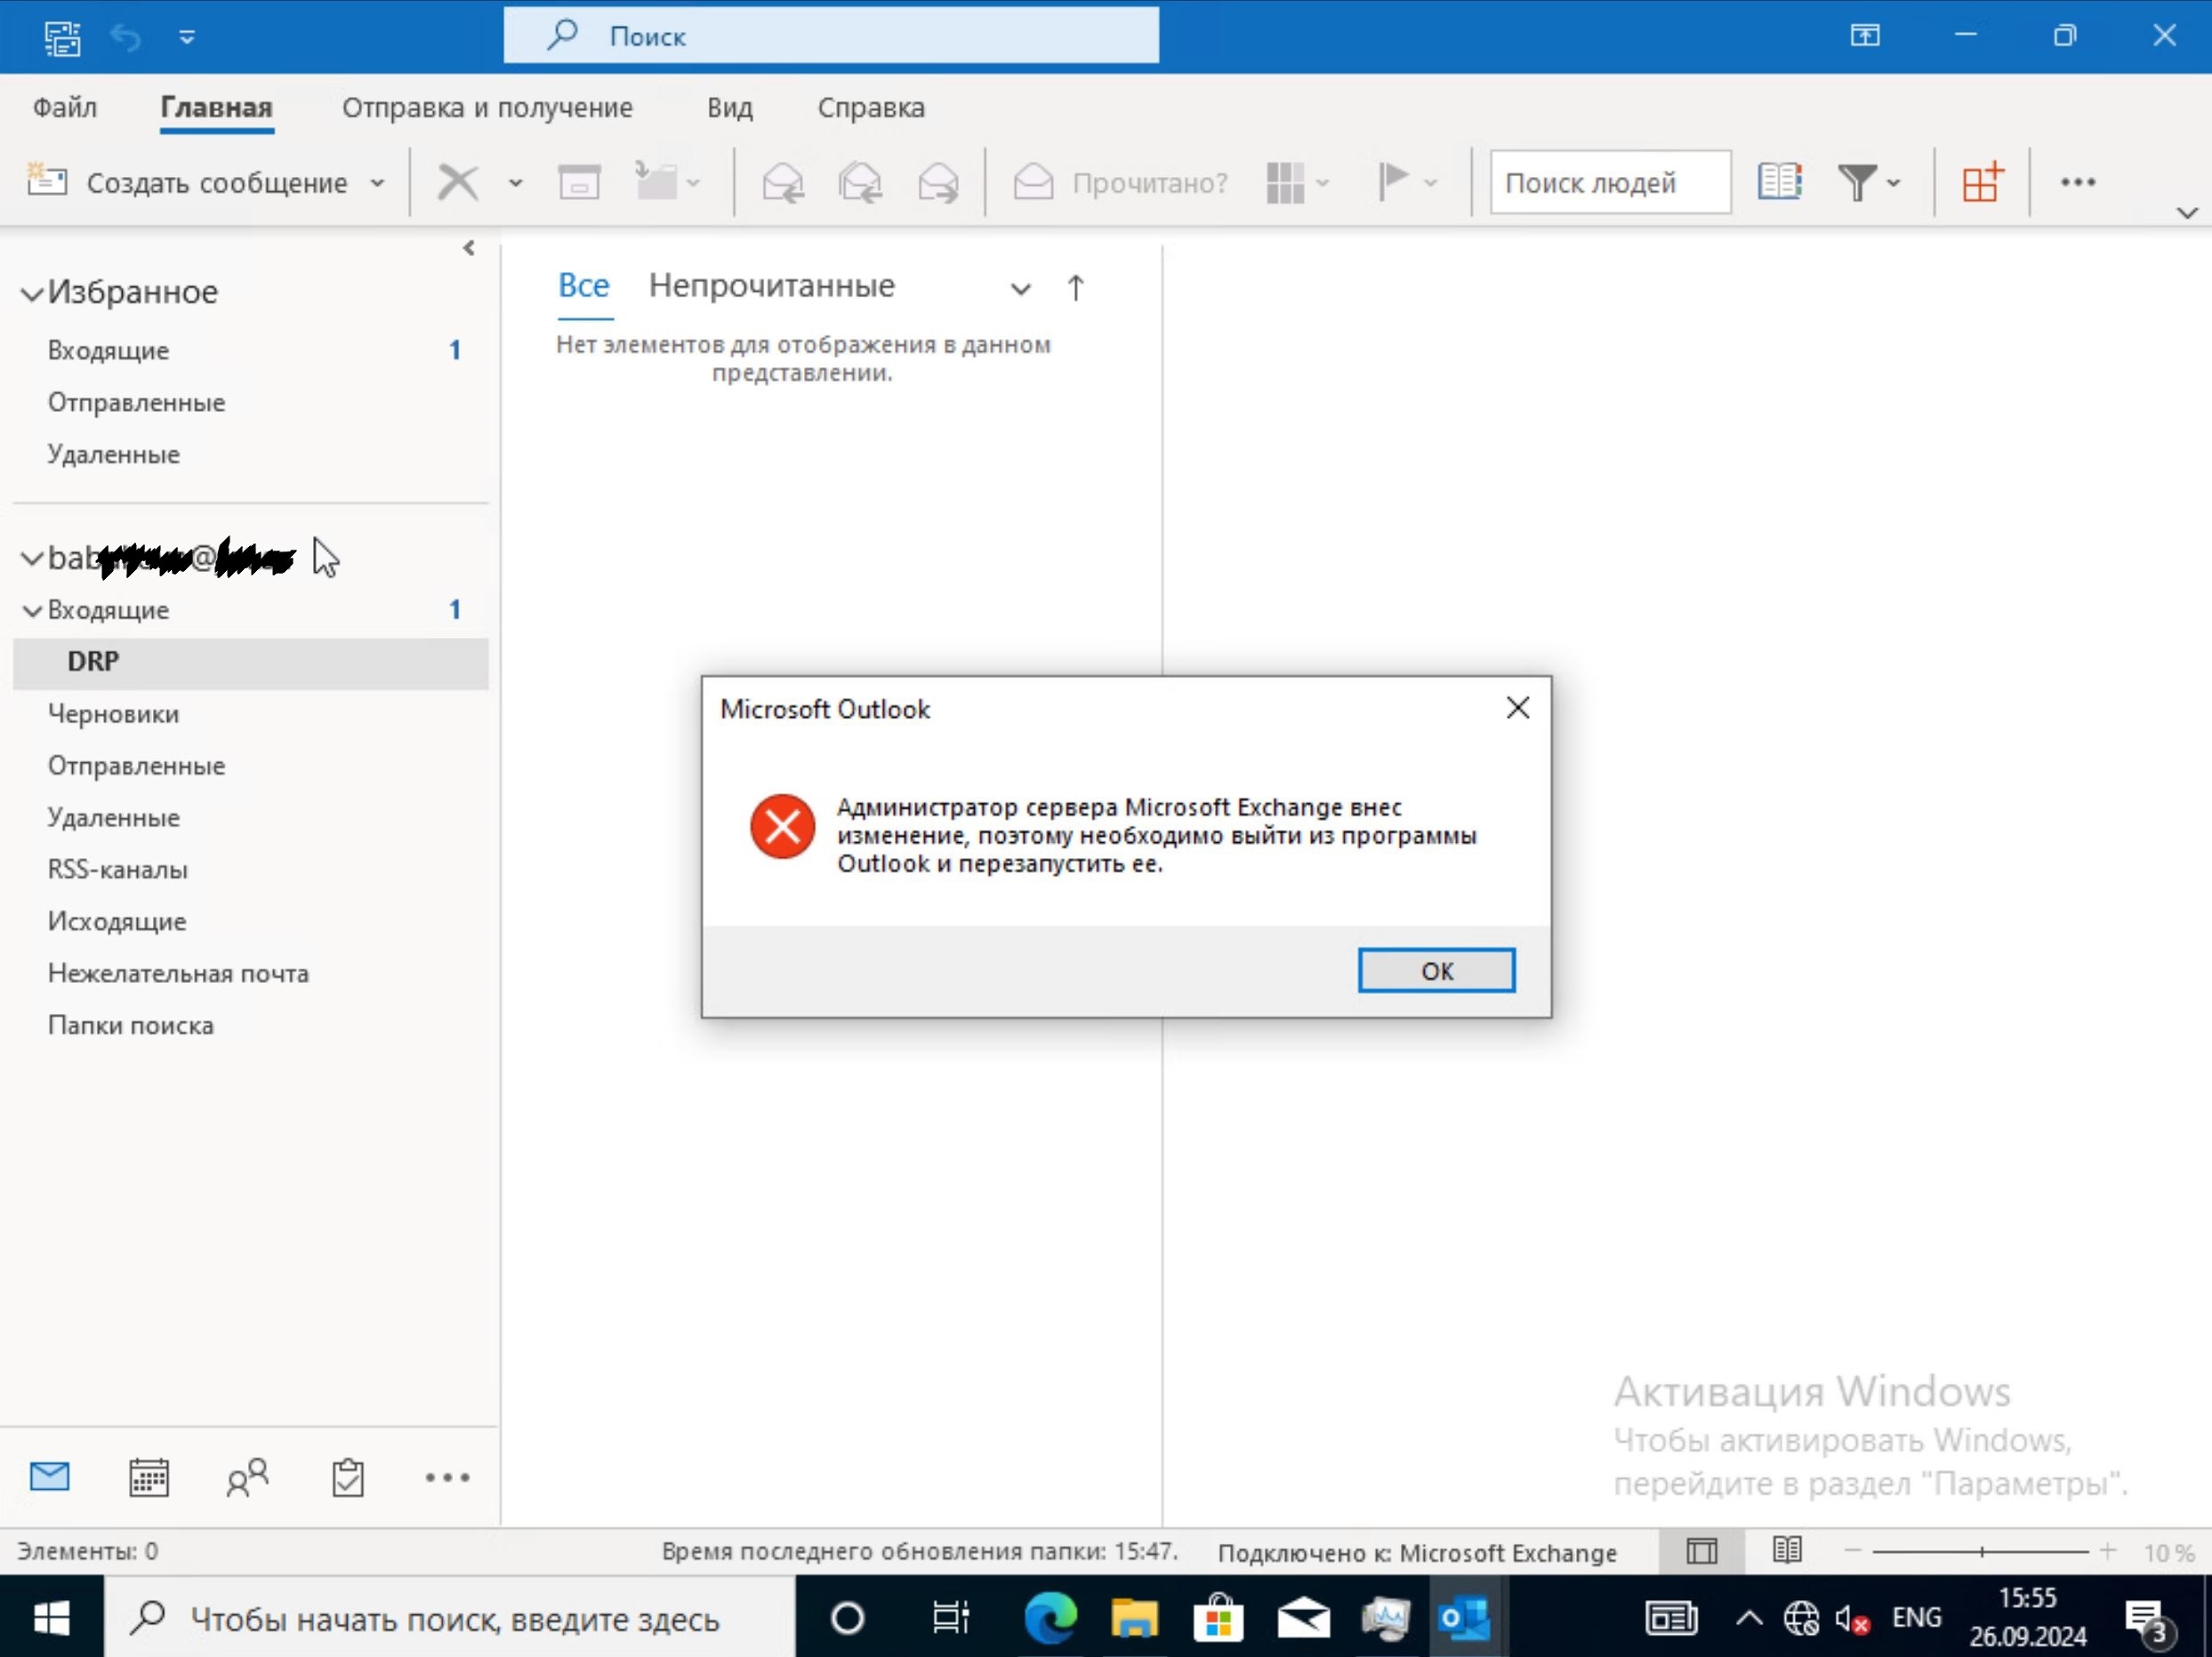This screenshot has width=2212, height=1657.
Task: Open the Папки поиска folder
Action: coord(130,1025)
